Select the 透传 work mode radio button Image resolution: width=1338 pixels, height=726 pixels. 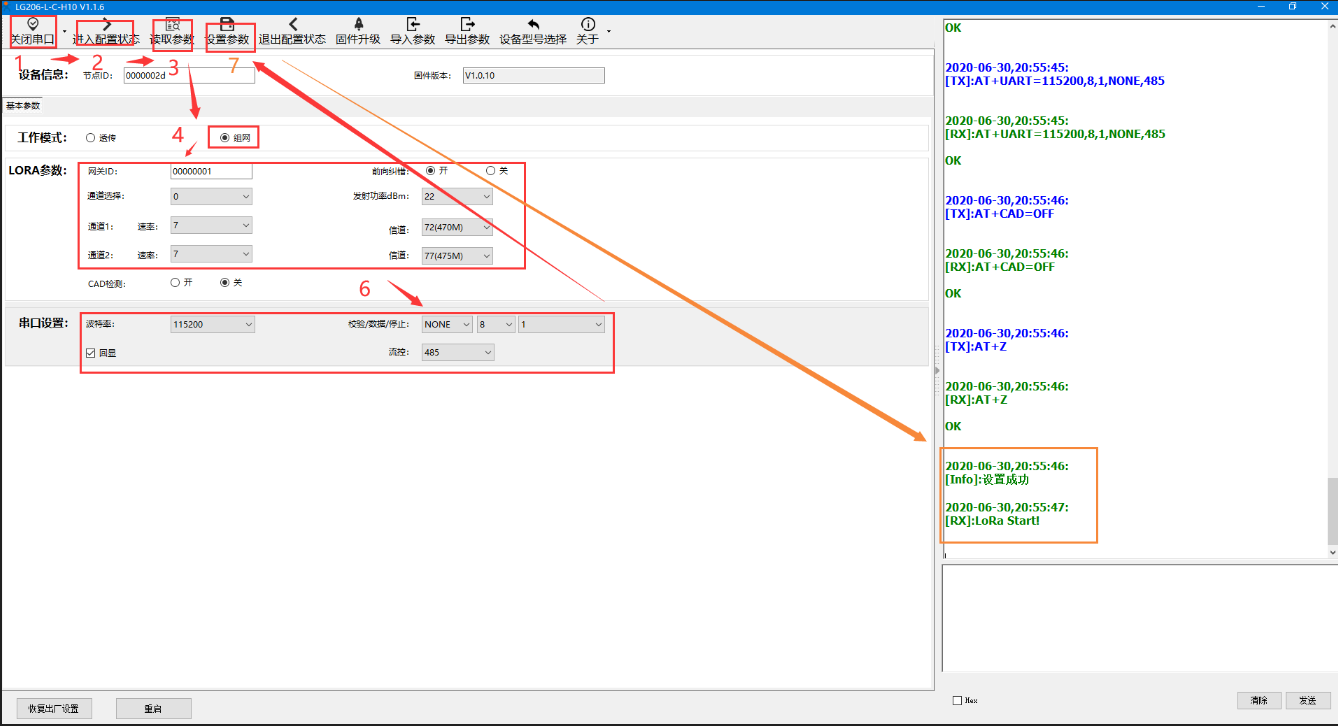pyautogui.click(x=91, y=138)
